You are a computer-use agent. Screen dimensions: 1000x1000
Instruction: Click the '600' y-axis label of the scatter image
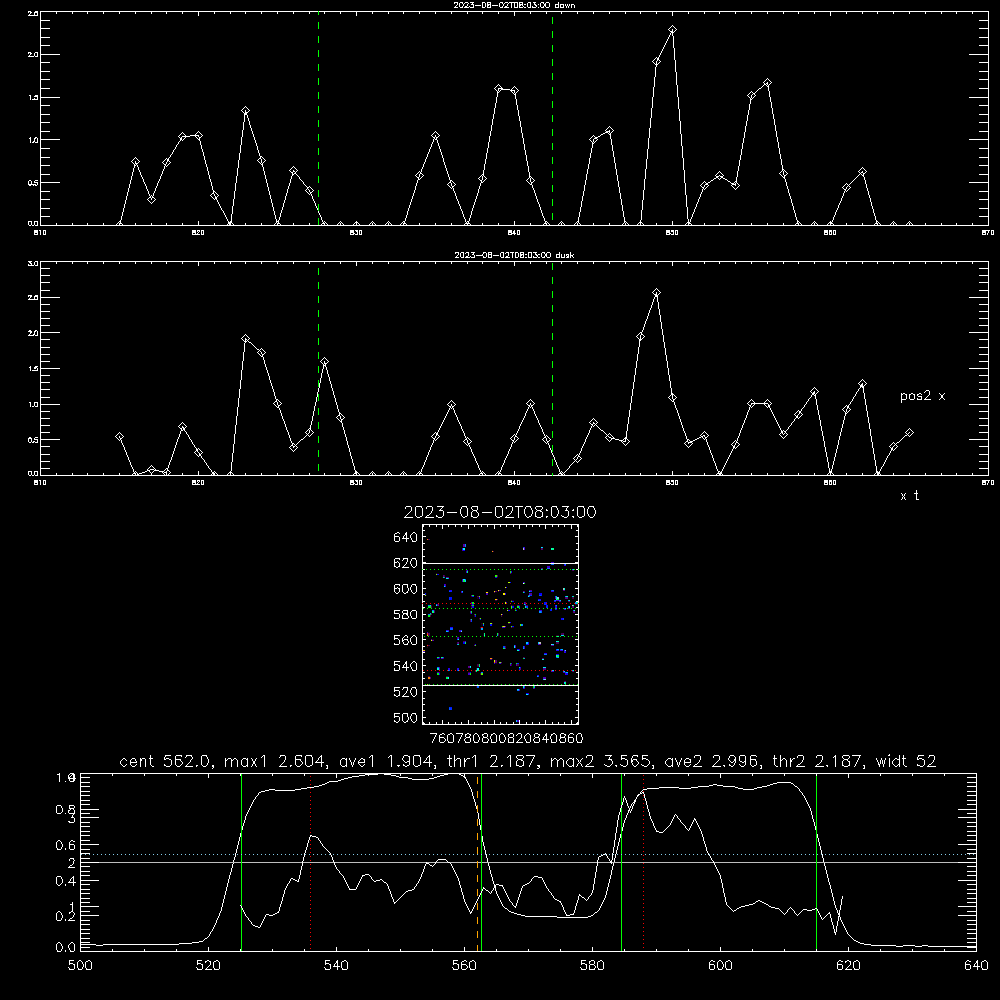click(406, 589)
